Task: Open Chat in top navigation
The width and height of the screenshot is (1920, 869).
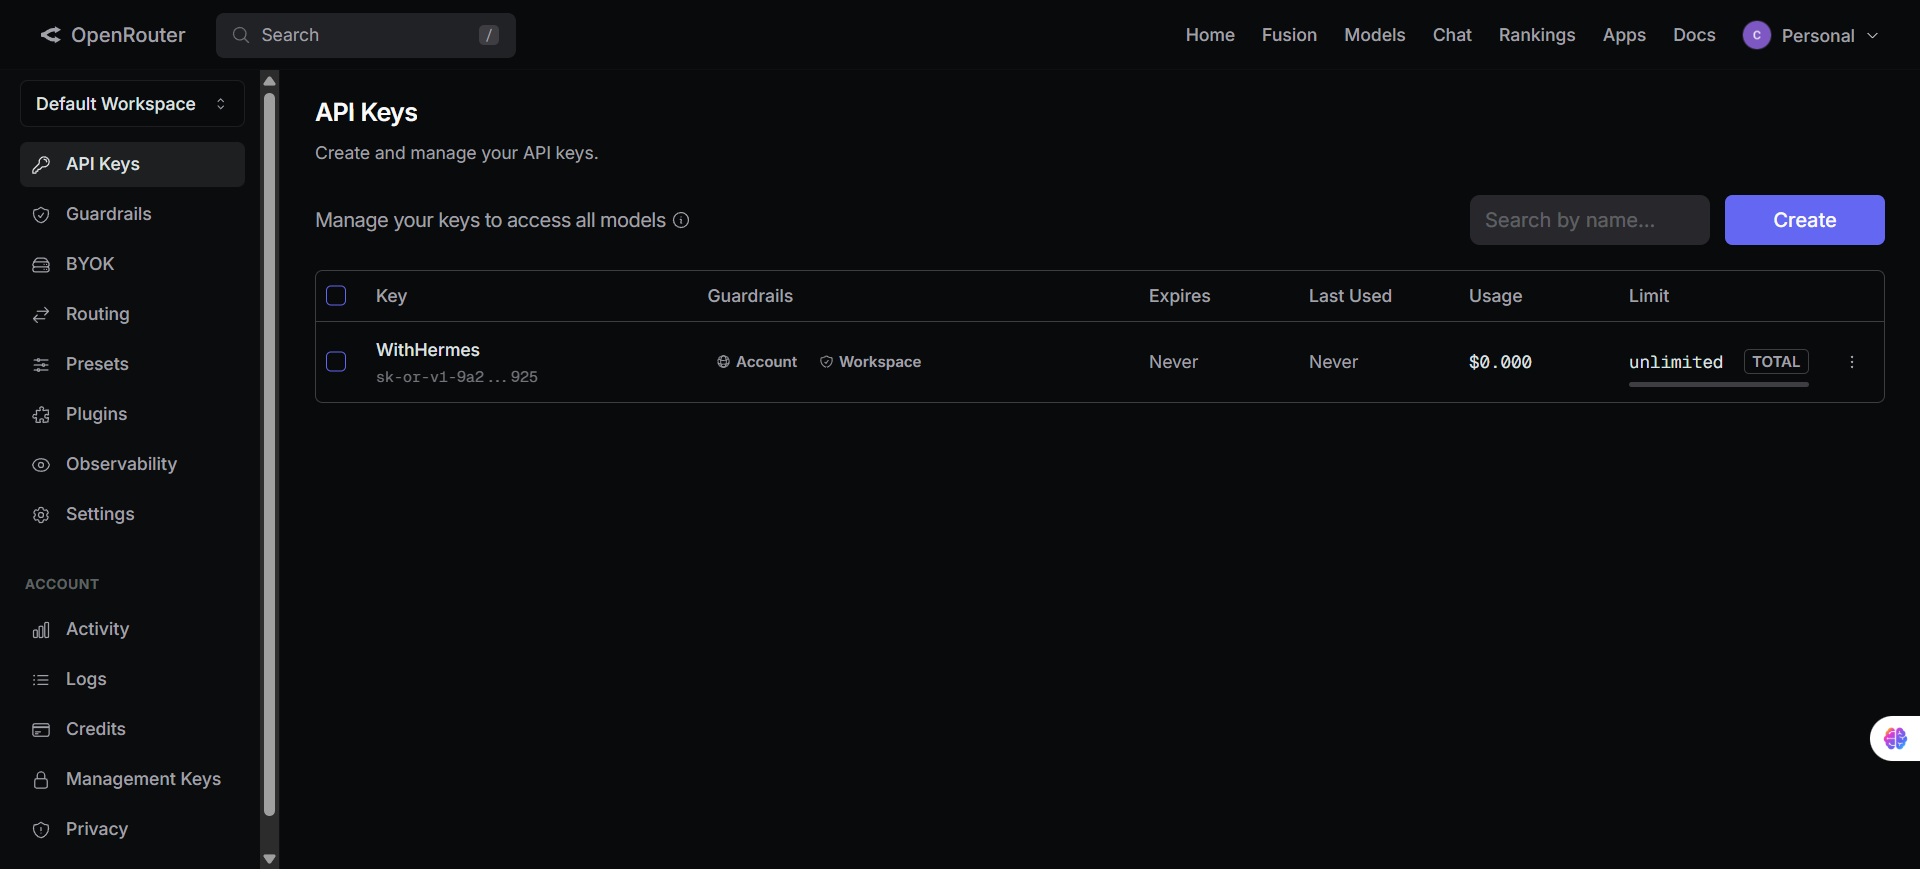Action: pos(1452,35)
